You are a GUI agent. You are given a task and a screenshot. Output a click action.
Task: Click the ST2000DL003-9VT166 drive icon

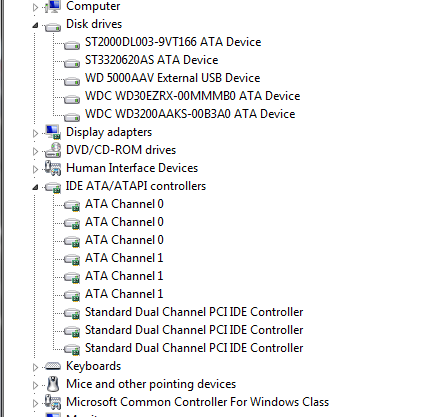72,44
